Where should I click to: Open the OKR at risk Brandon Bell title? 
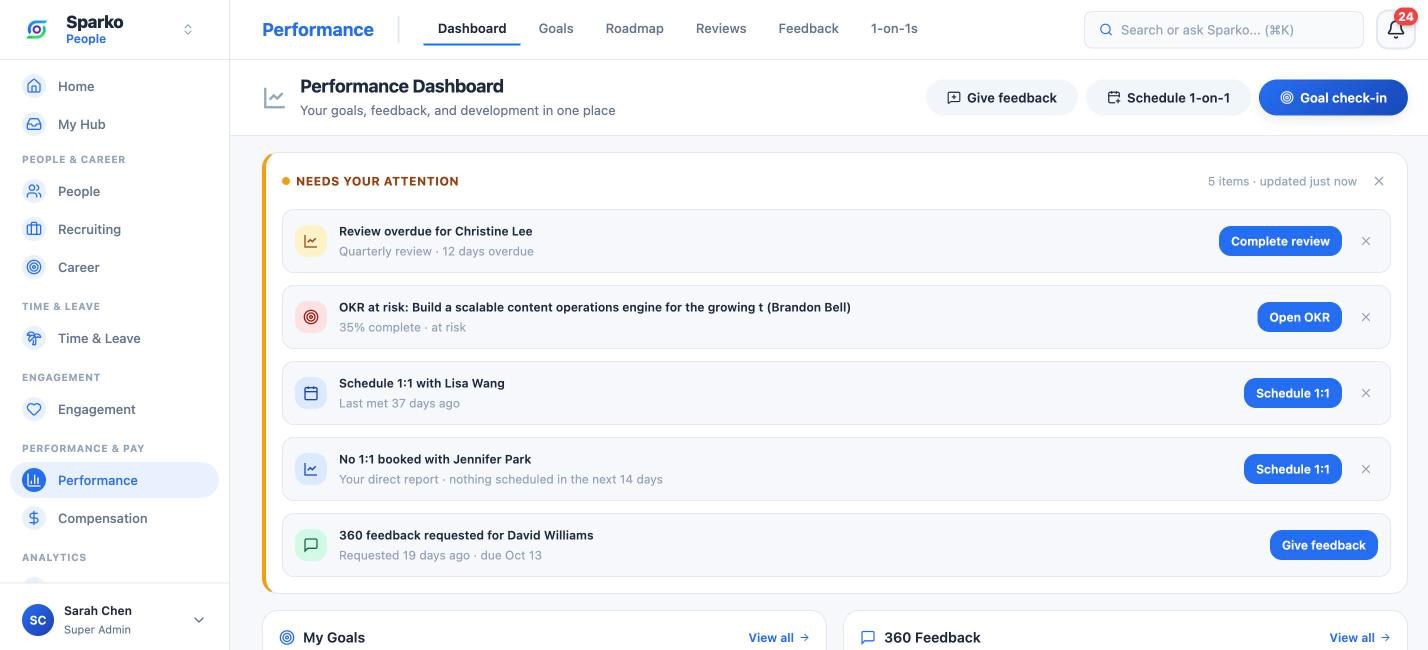(x=595, y=307)
